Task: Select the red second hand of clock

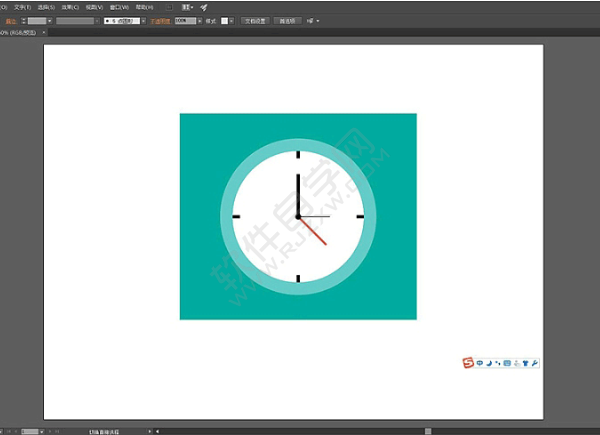Action: pos(313,231)
